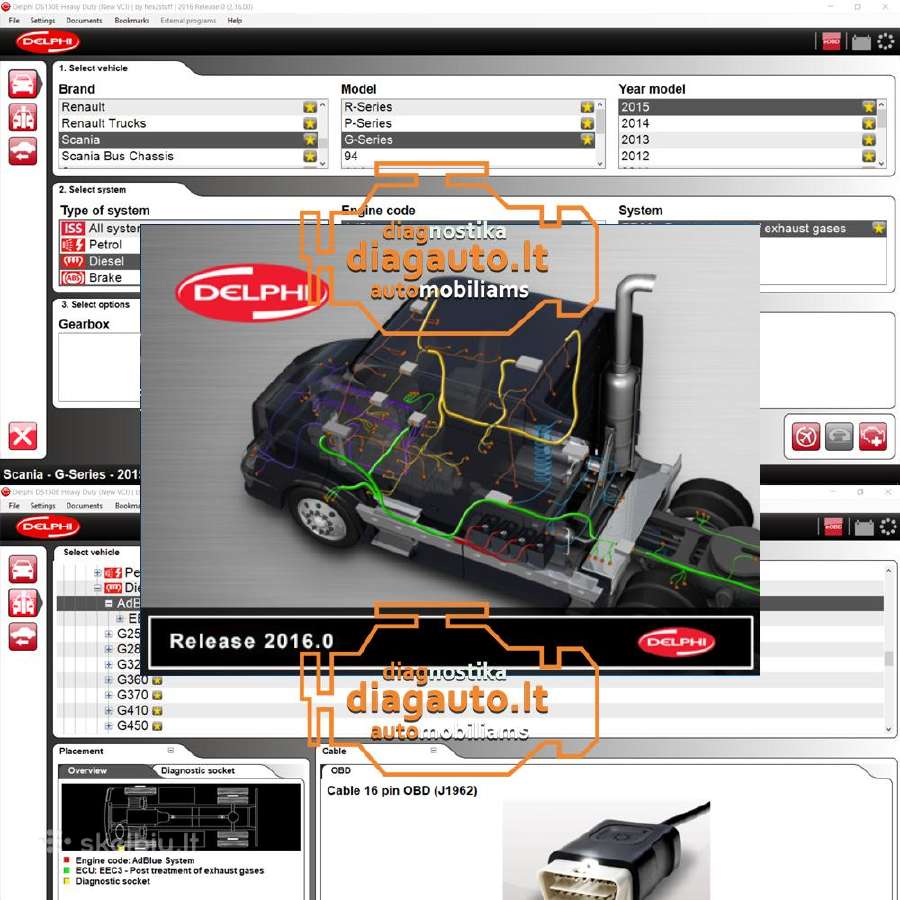Collapse the Cable panel
The width and height of the screenshot is (900, 900).
click(433, 750)
